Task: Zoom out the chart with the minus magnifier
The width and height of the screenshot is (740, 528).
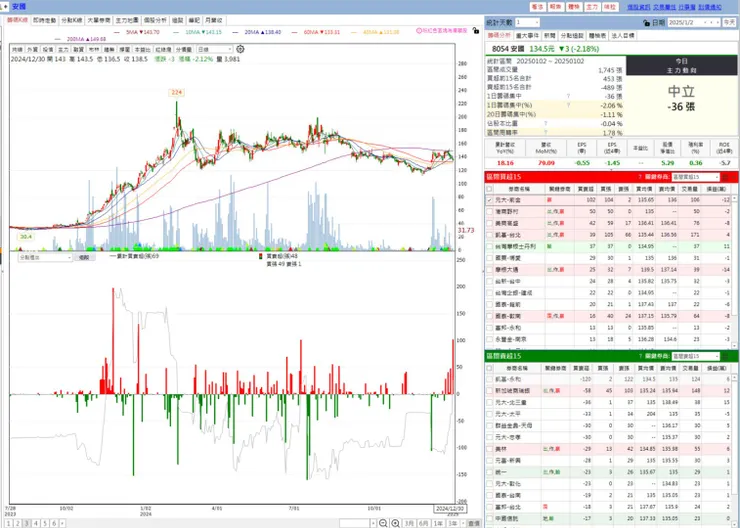Action: click(383, 523)
